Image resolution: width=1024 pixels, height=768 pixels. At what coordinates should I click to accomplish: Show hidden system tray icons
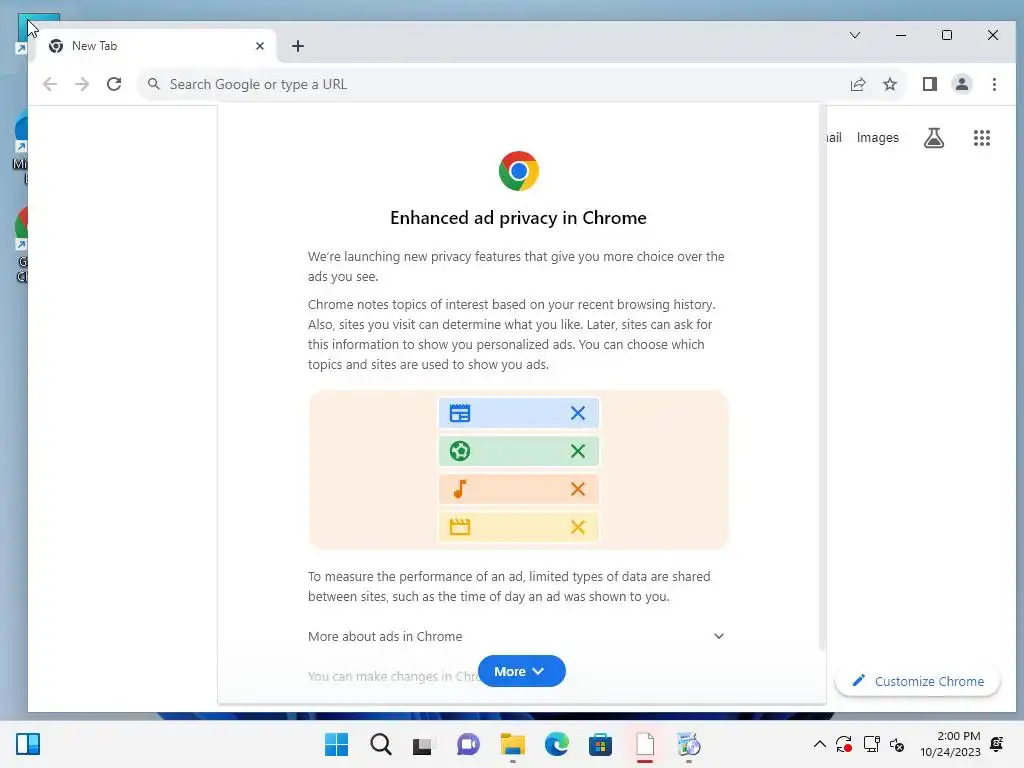(x=820, y=744)
